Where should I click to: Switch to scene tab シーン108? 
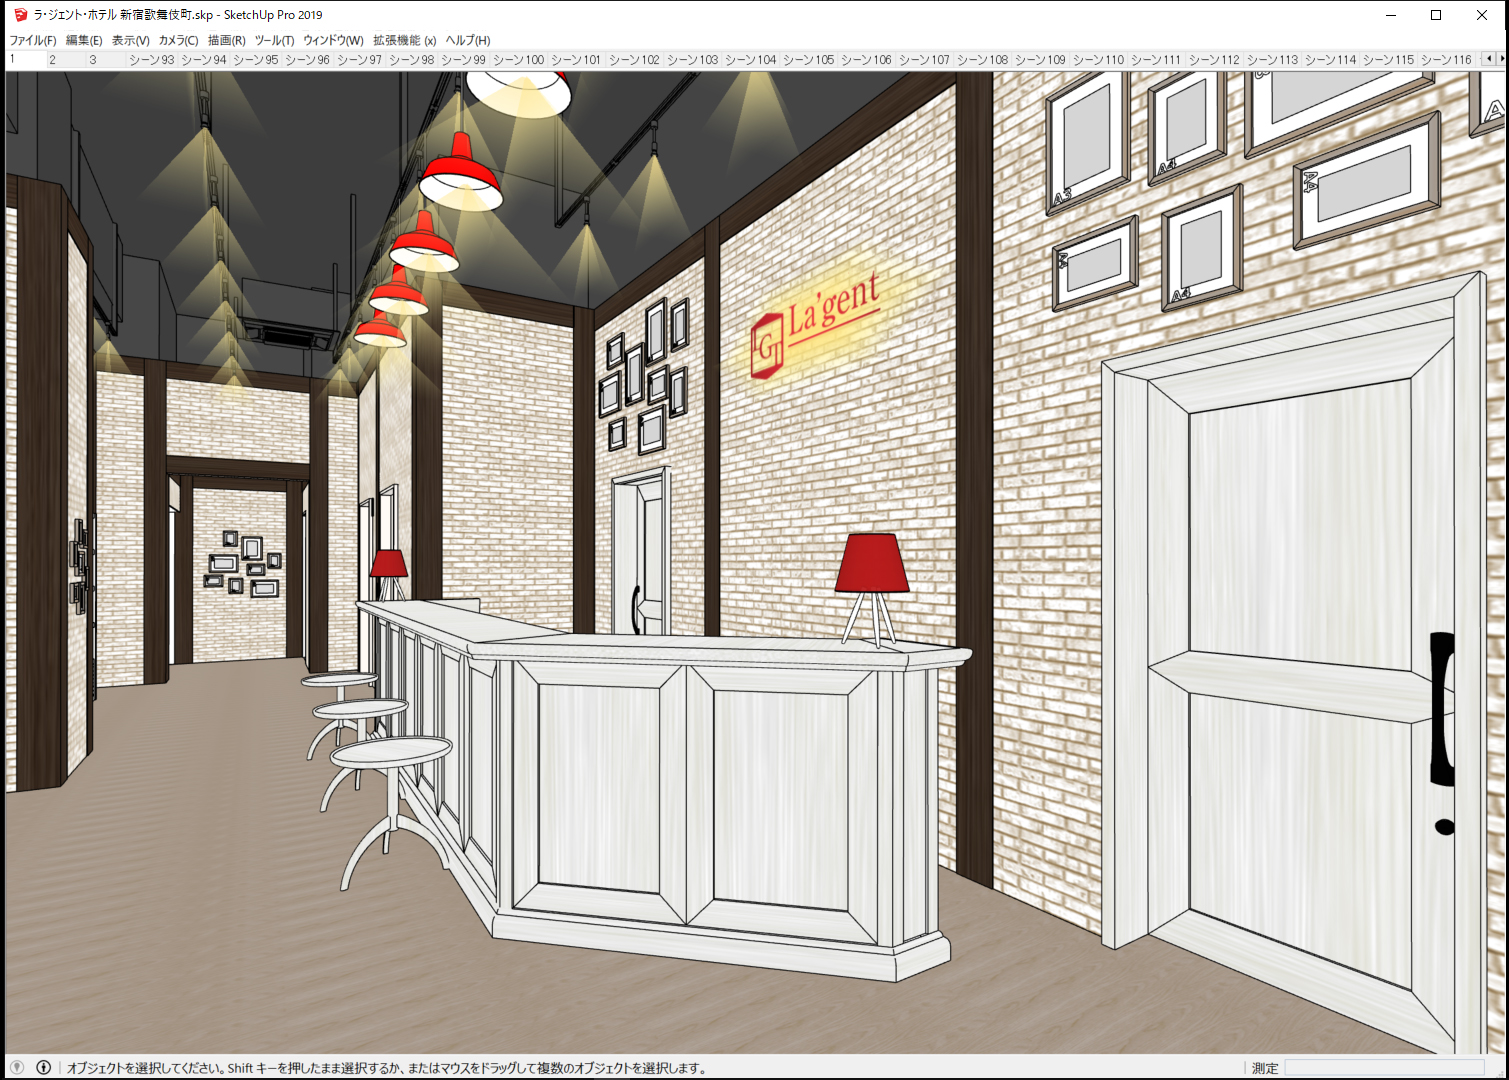pos(982,60)
